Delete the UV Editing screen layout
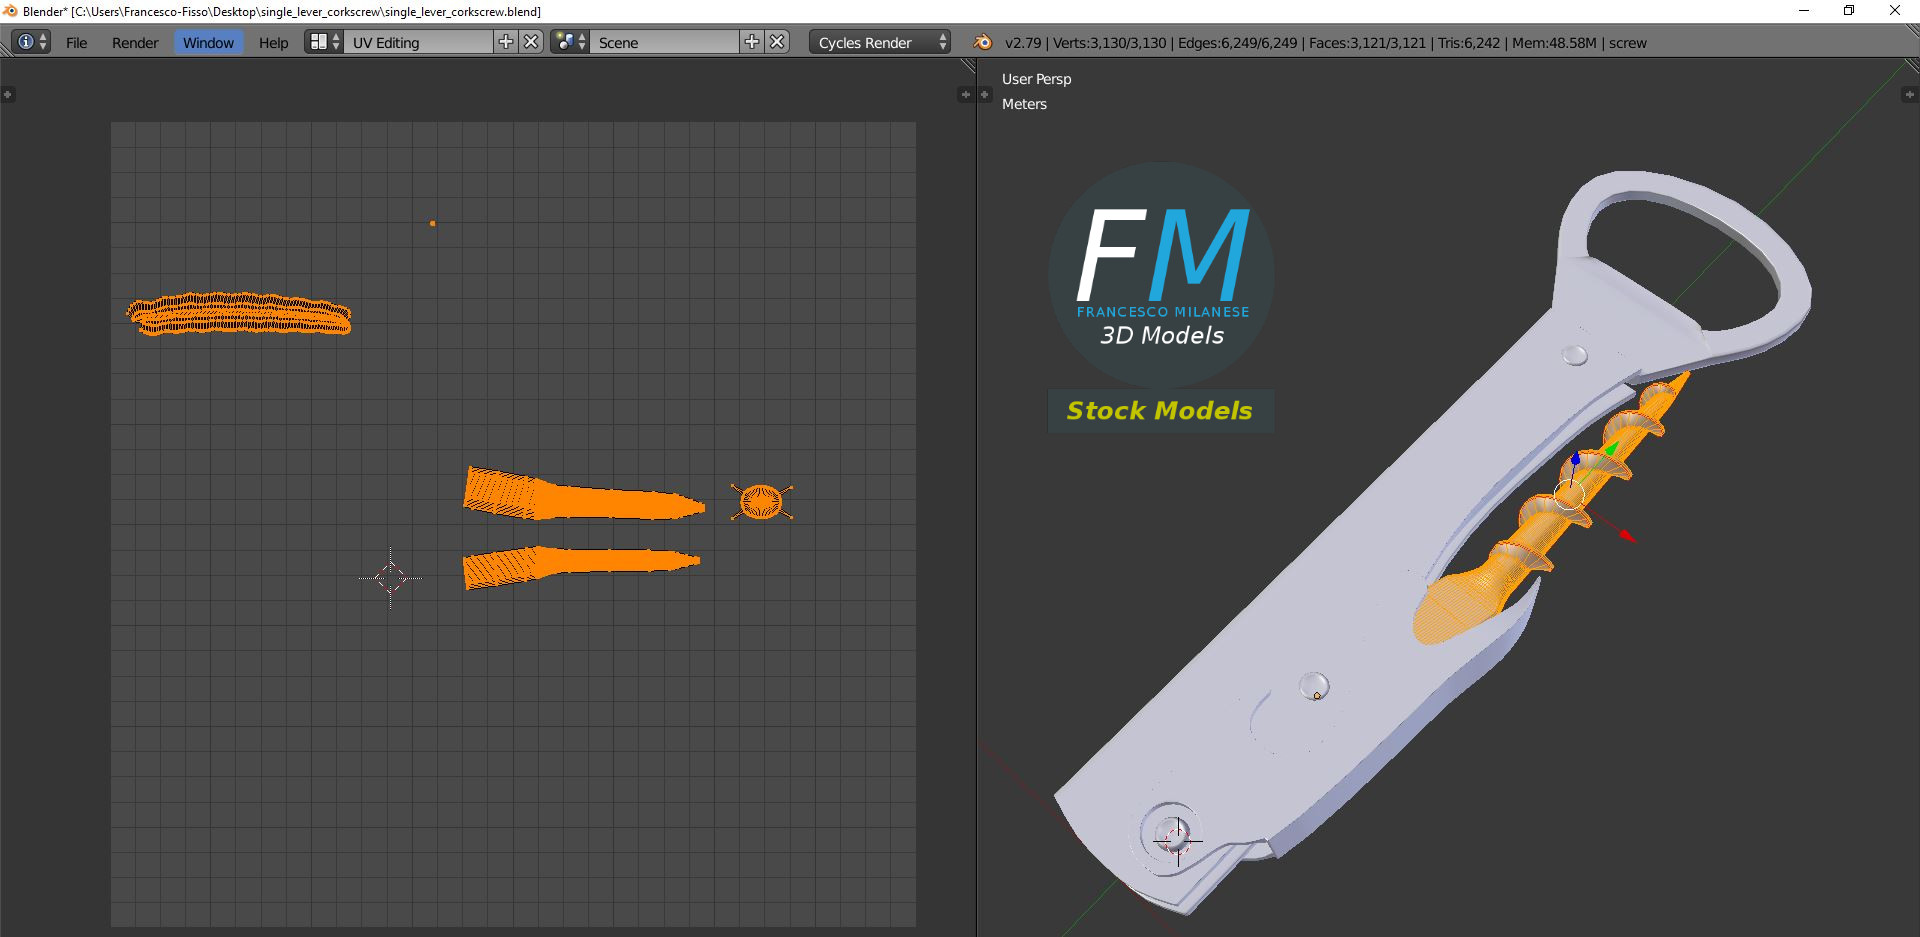 532,42
